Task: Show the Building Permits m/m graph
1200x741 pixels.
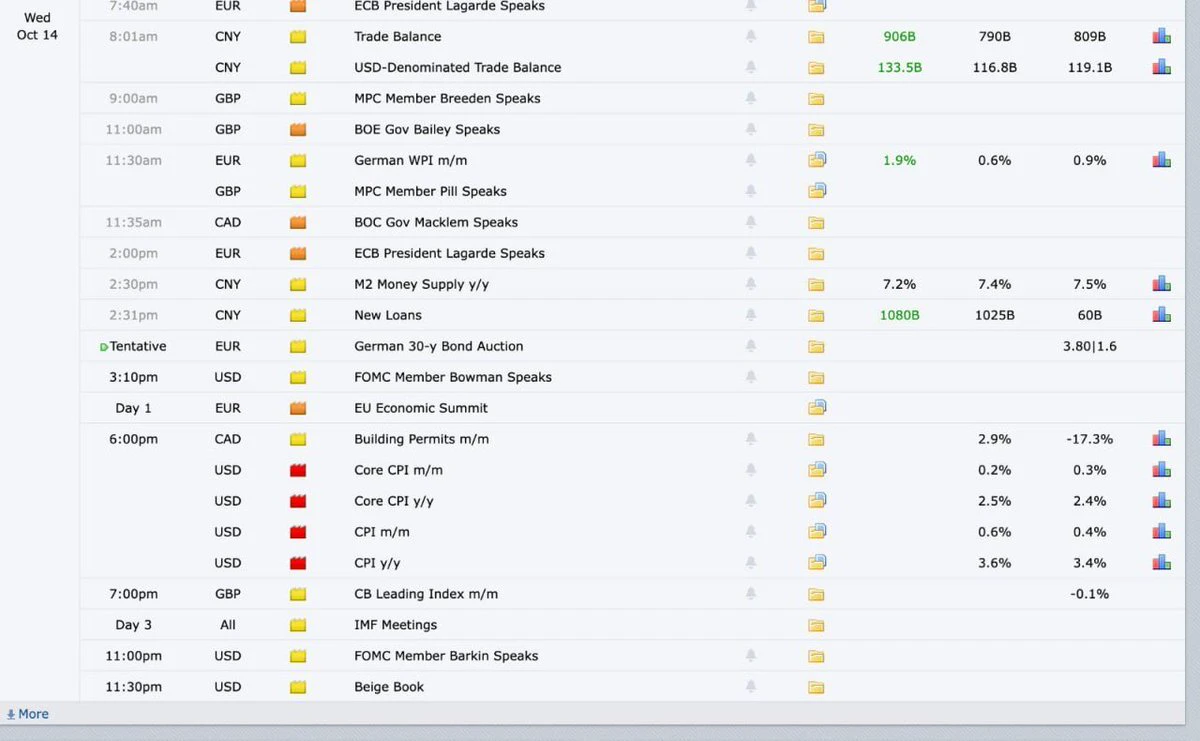Action: (x=1161, y=439)
